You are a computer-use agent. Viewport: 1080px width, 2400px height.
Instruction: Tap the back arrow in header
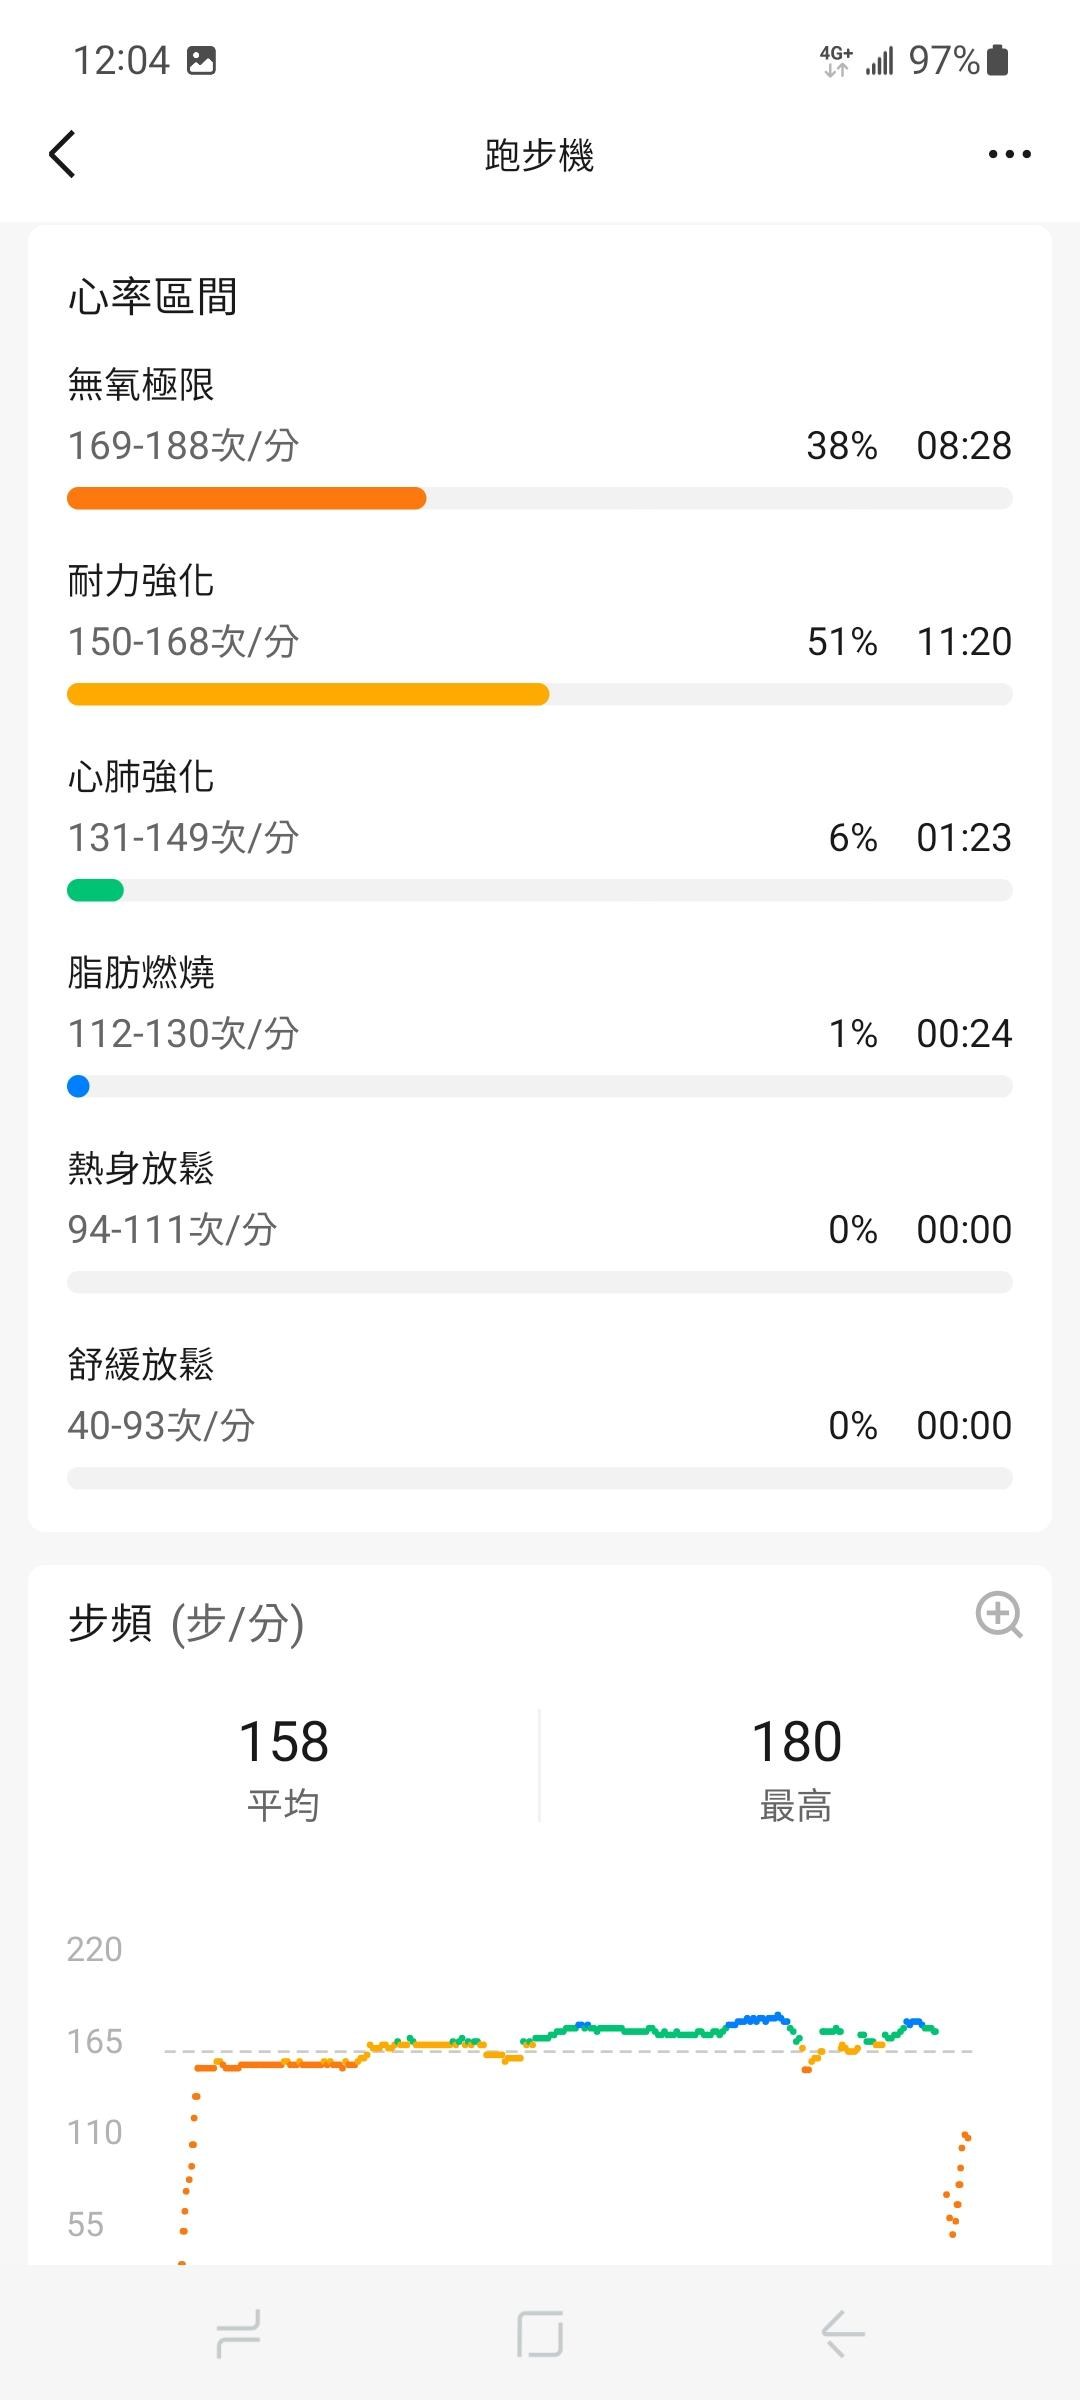[62, 154]
